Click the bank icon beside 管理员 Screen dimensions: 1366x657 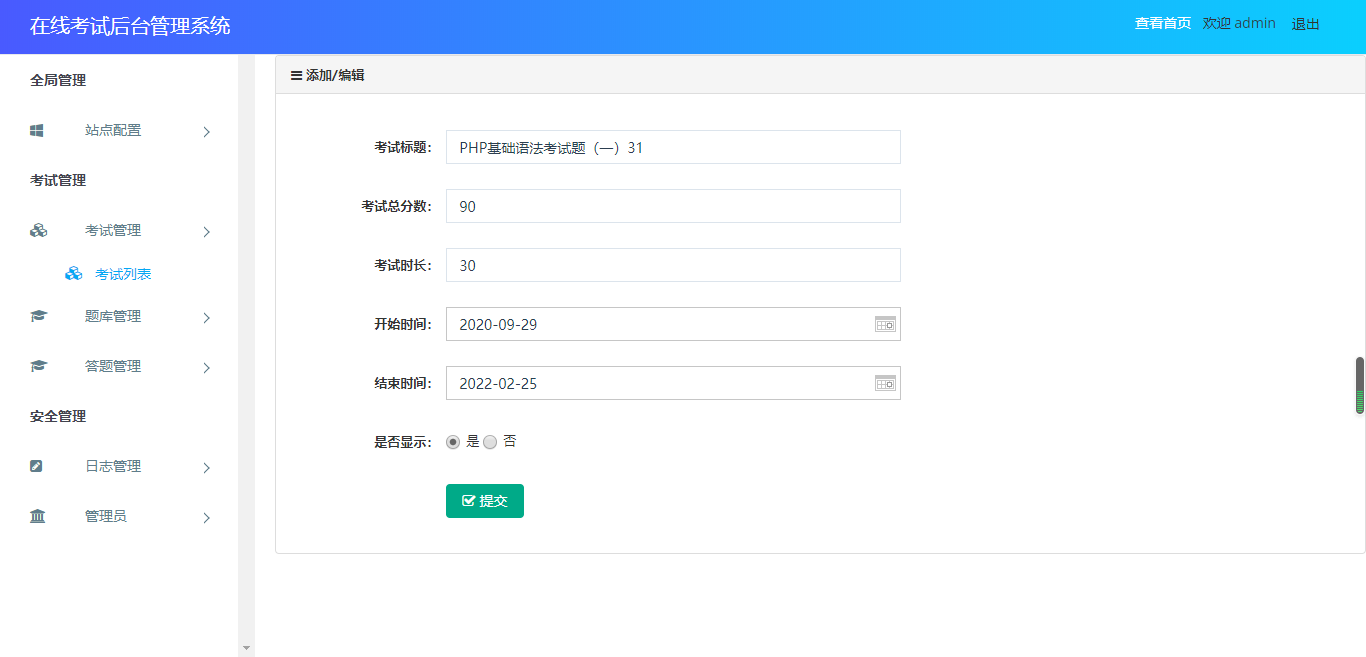[x=38, y=516]
